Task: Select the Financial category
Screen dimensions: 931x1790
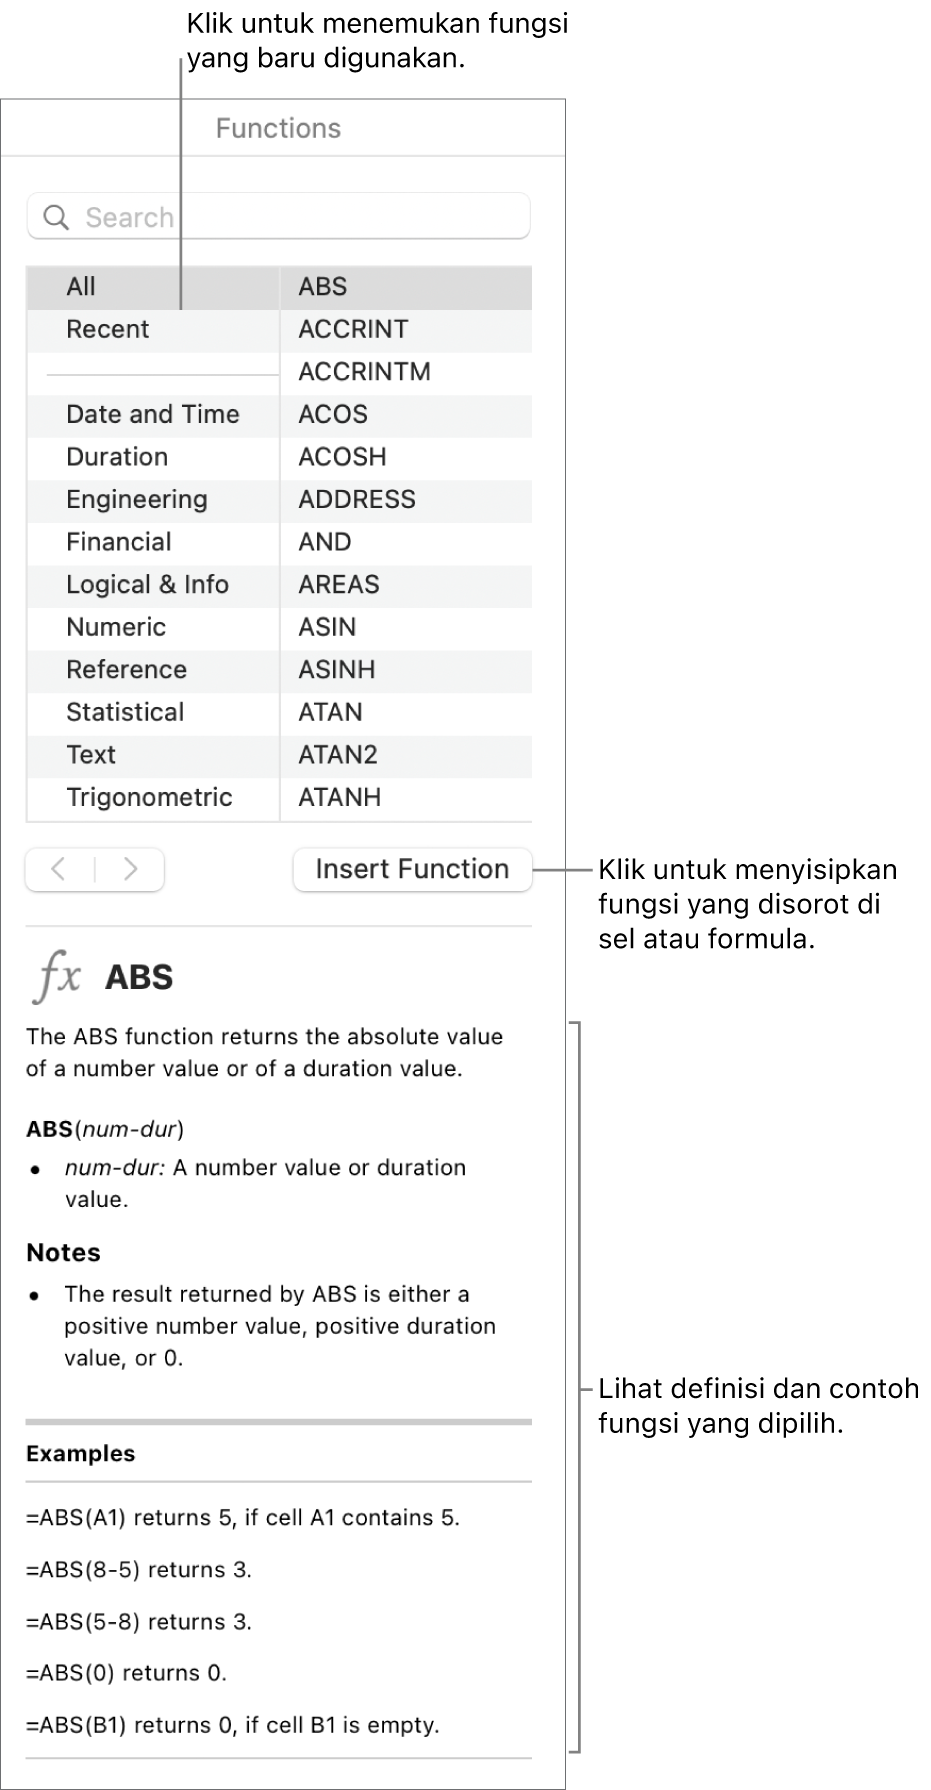Action: click(119, 542)
